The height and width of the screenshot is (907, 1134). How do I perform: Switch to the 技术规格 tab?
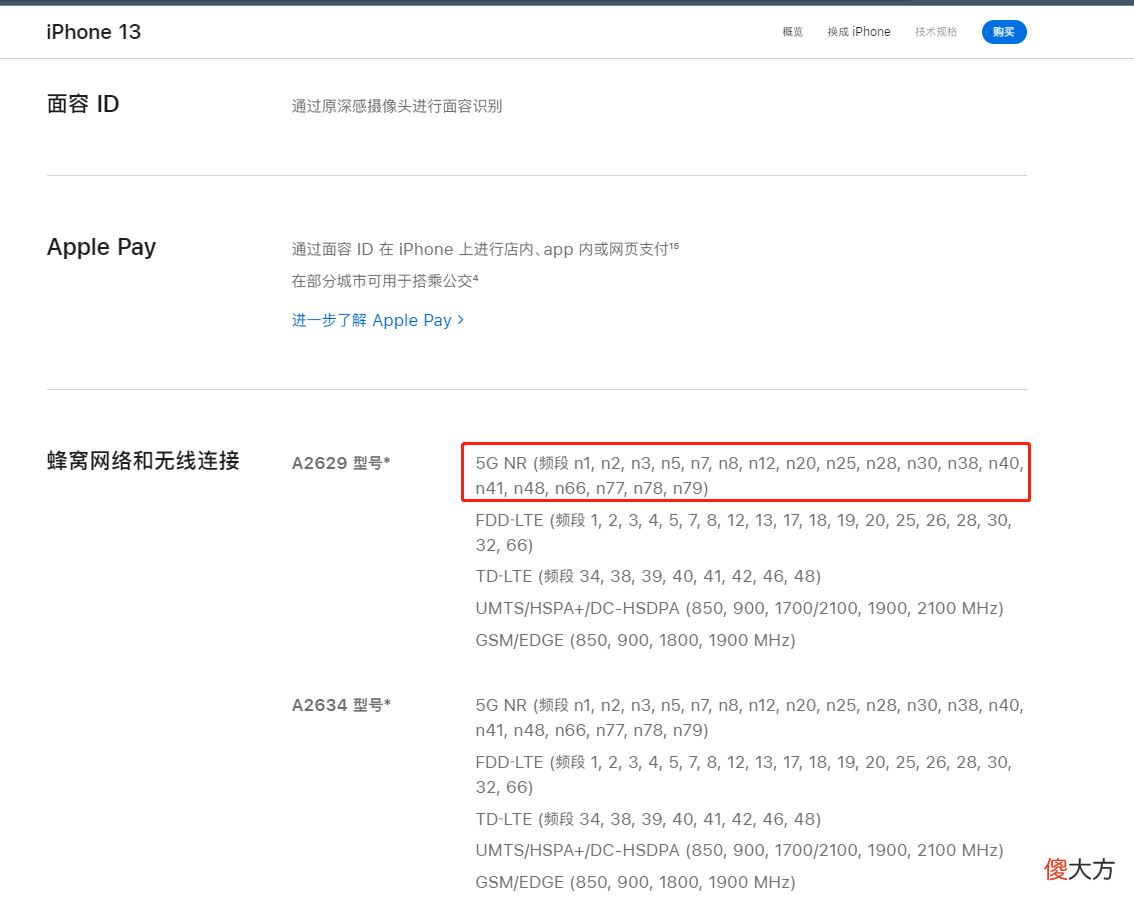tap(935, 31)
